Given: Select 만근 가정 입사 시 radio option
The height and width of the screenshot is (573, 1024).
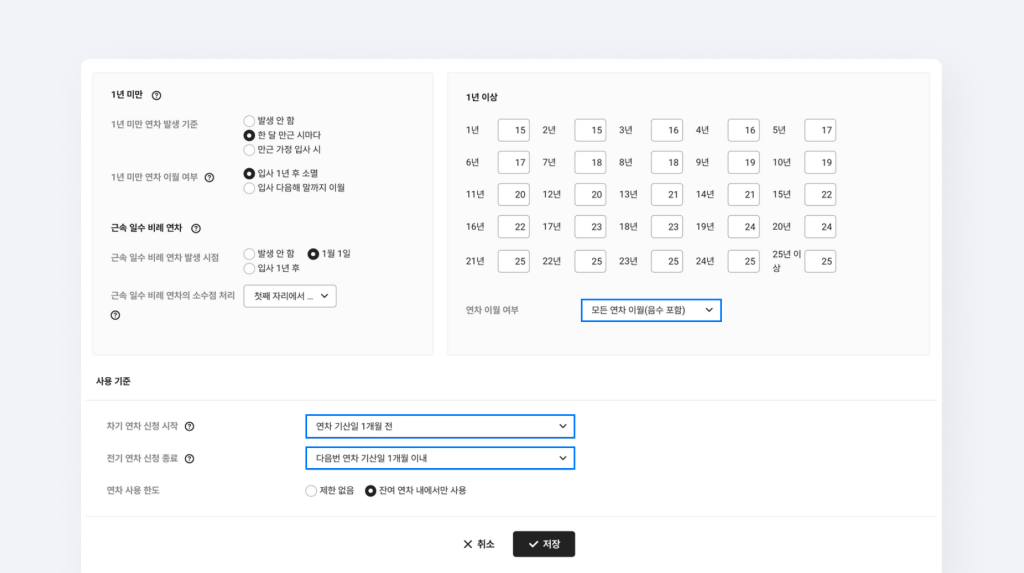Looking at the screenshot, I should (x=249, y=150).
